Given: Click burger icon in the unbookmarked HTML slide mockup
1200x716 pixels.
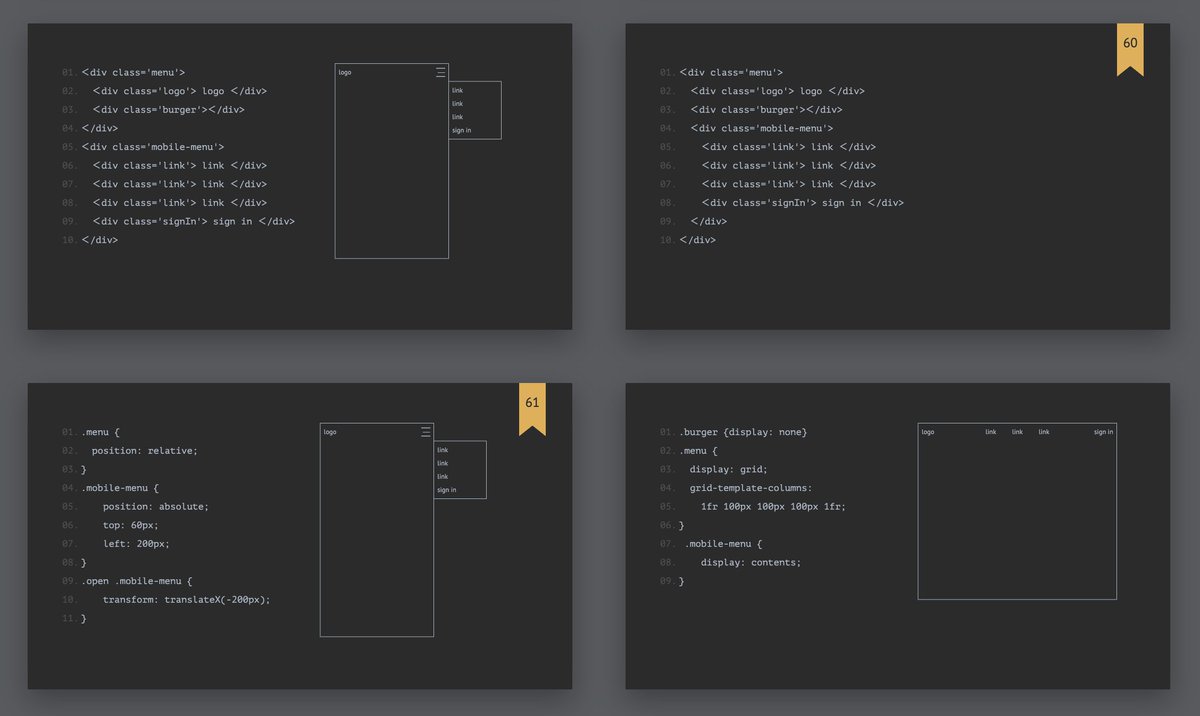Looking at the screenshot, I should [x=441, y=72].
